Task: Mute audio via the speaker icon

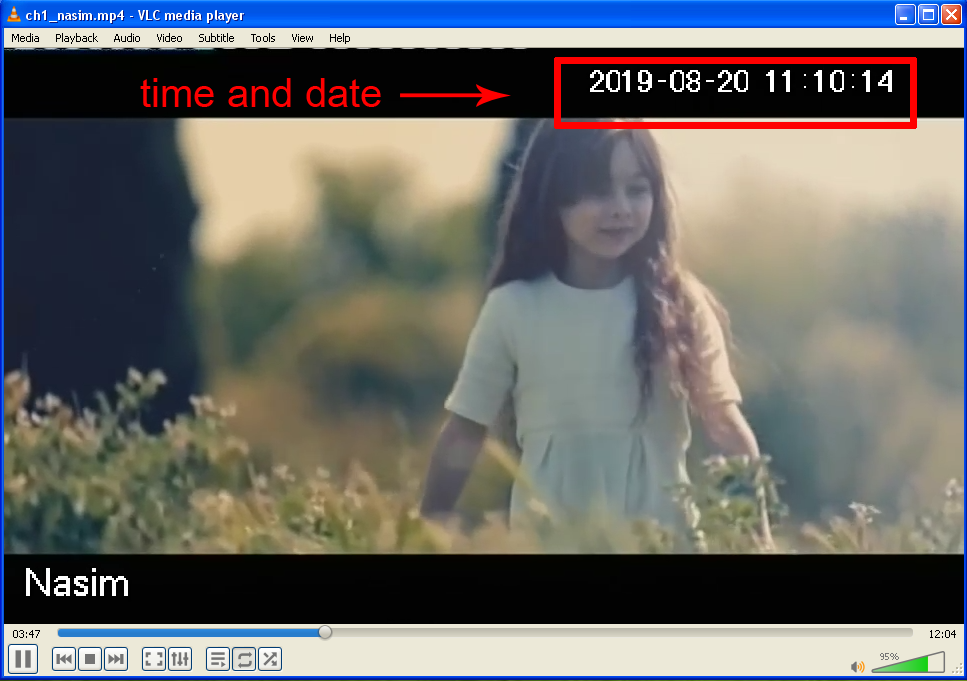Action: (x=858, y=666)
